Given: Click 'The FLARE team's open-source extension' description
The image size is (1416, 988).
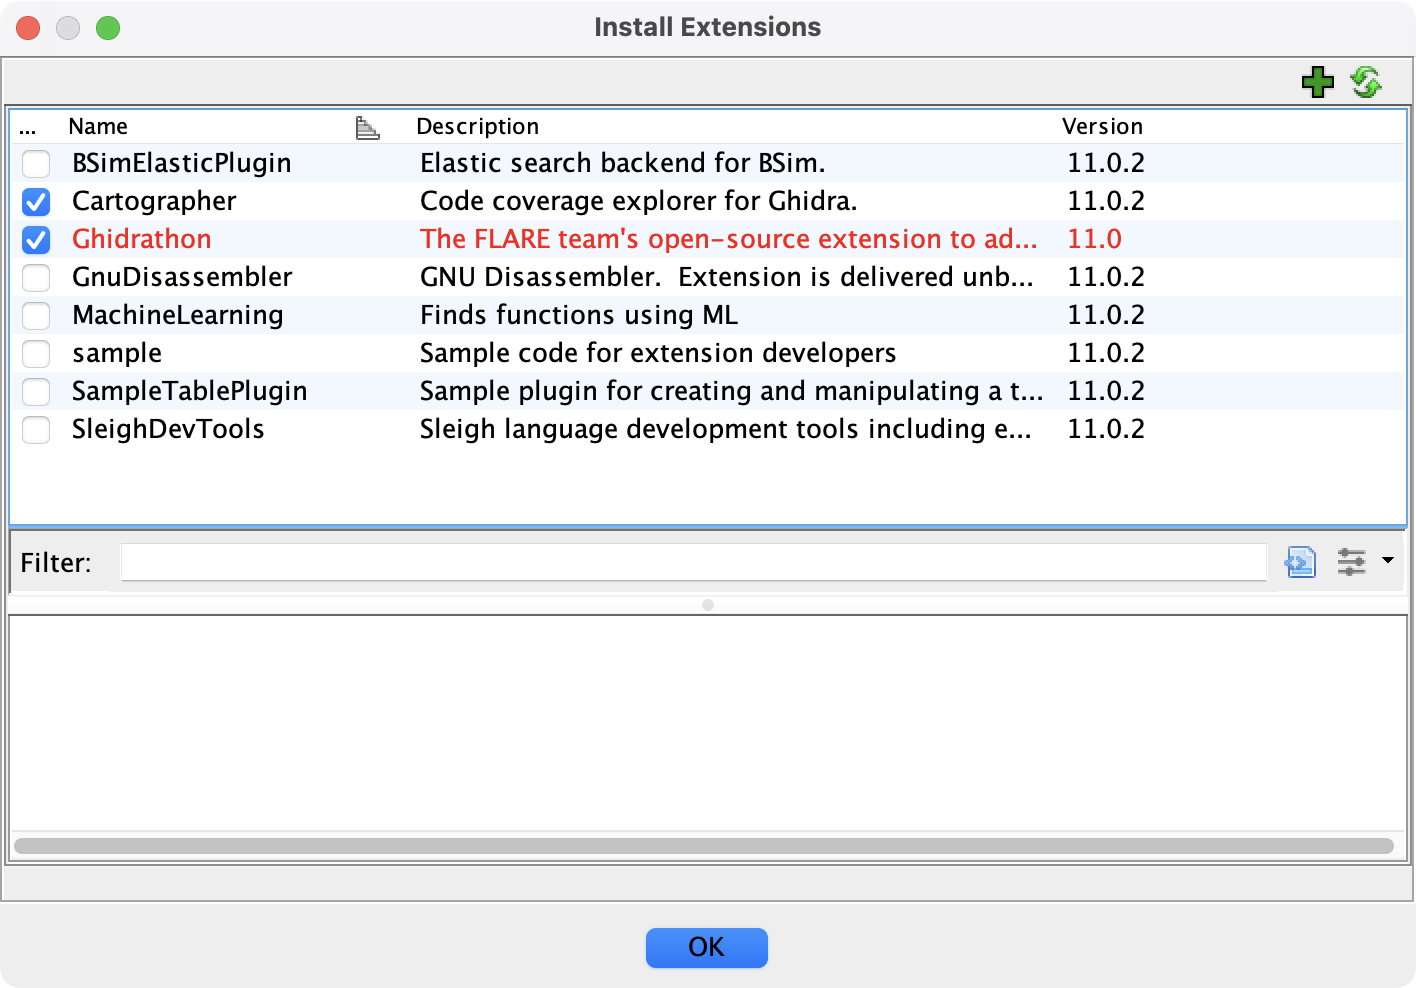Looking at the screenshot, I should [729, 239].
